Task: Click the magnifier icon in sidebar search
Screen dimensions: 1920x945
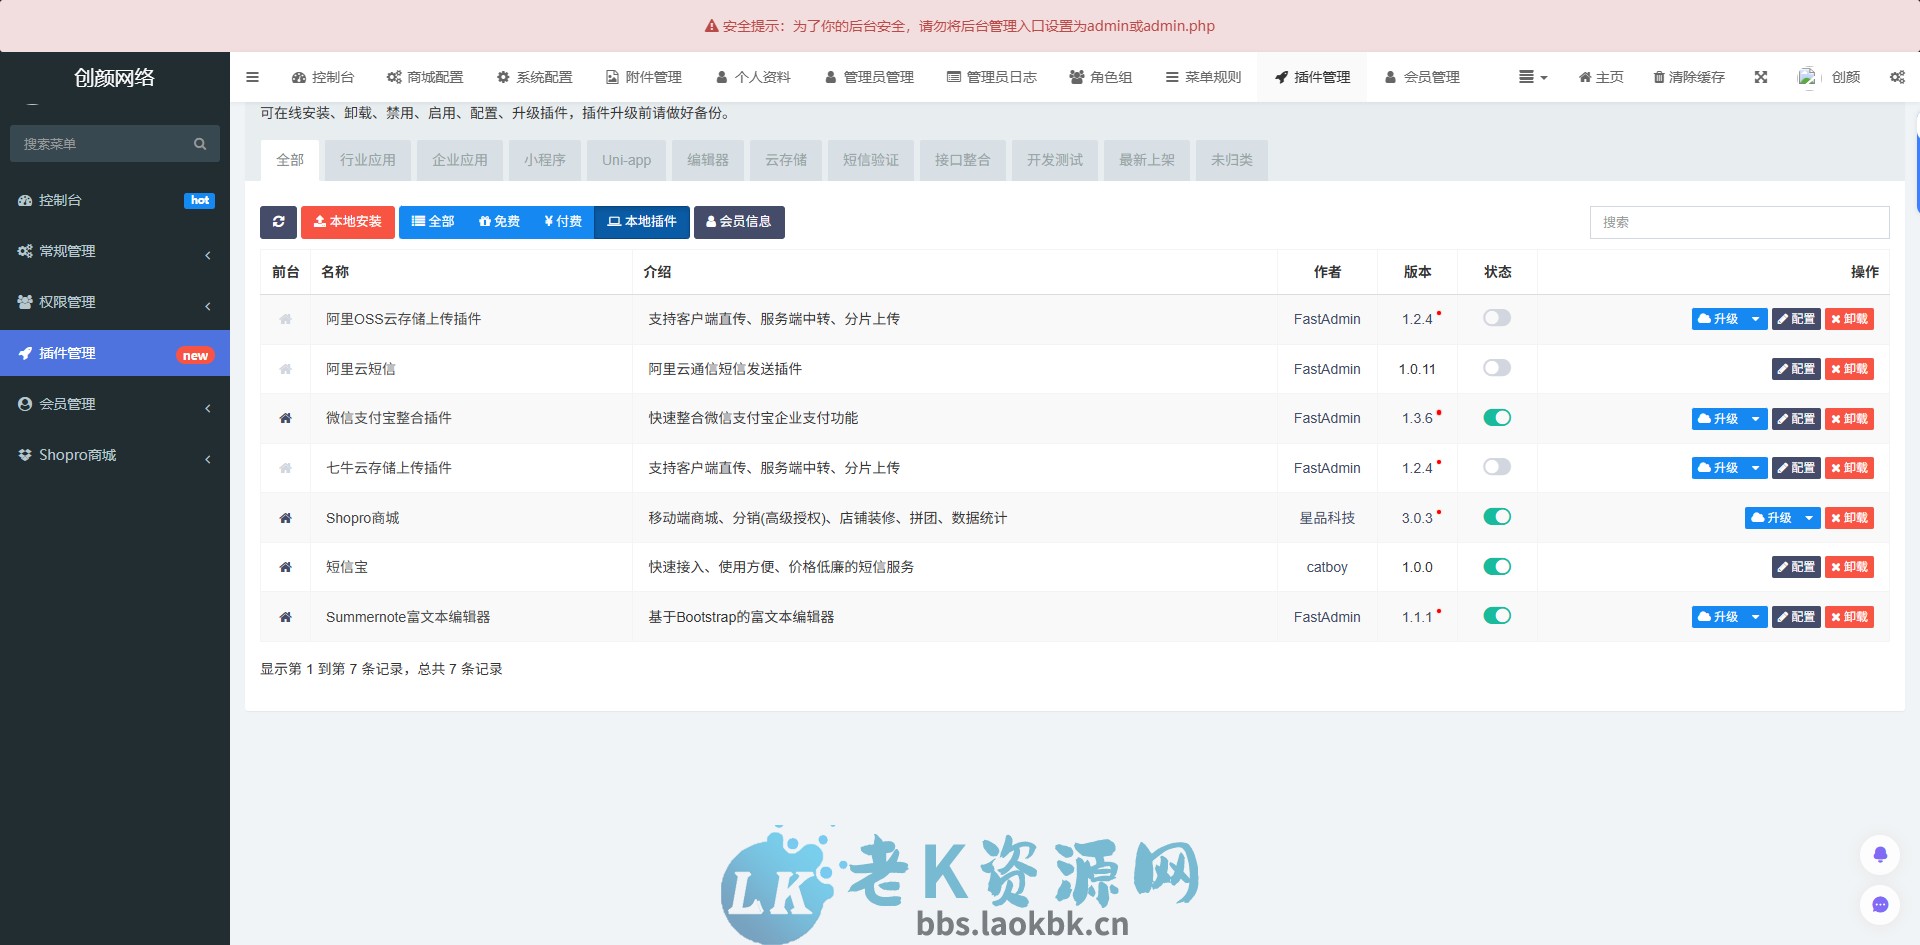Action: 199,143
